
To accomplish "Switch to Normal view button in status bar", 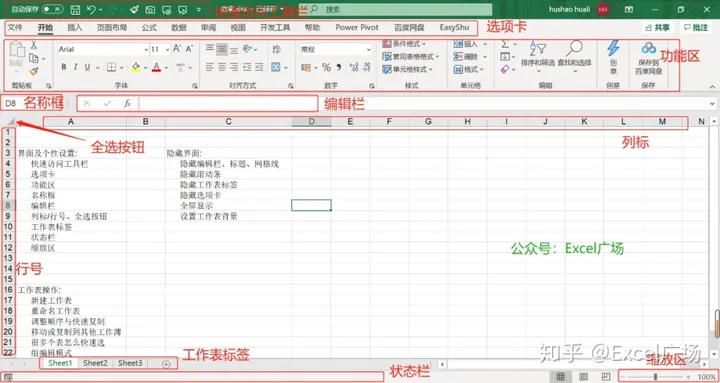I will [x=561, y=377].
